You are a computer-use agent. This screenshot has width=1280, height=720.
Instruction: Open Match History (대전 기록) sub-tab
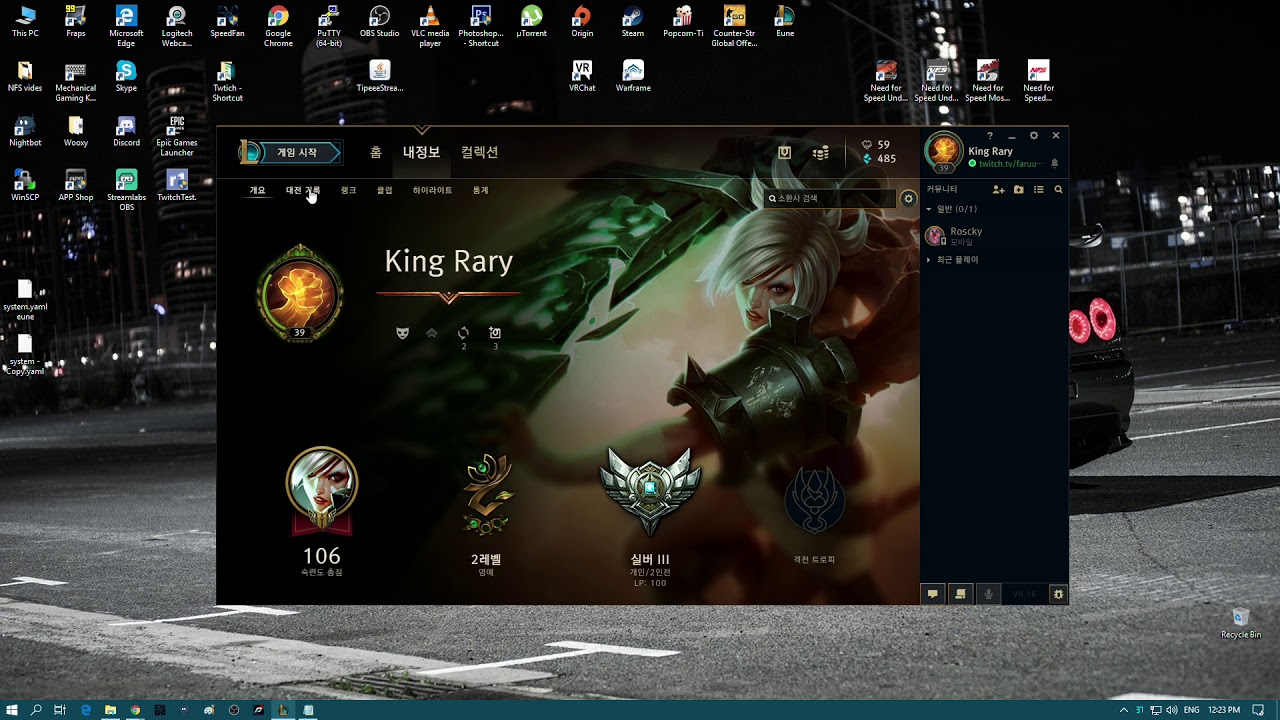click(x=303, y=190)
